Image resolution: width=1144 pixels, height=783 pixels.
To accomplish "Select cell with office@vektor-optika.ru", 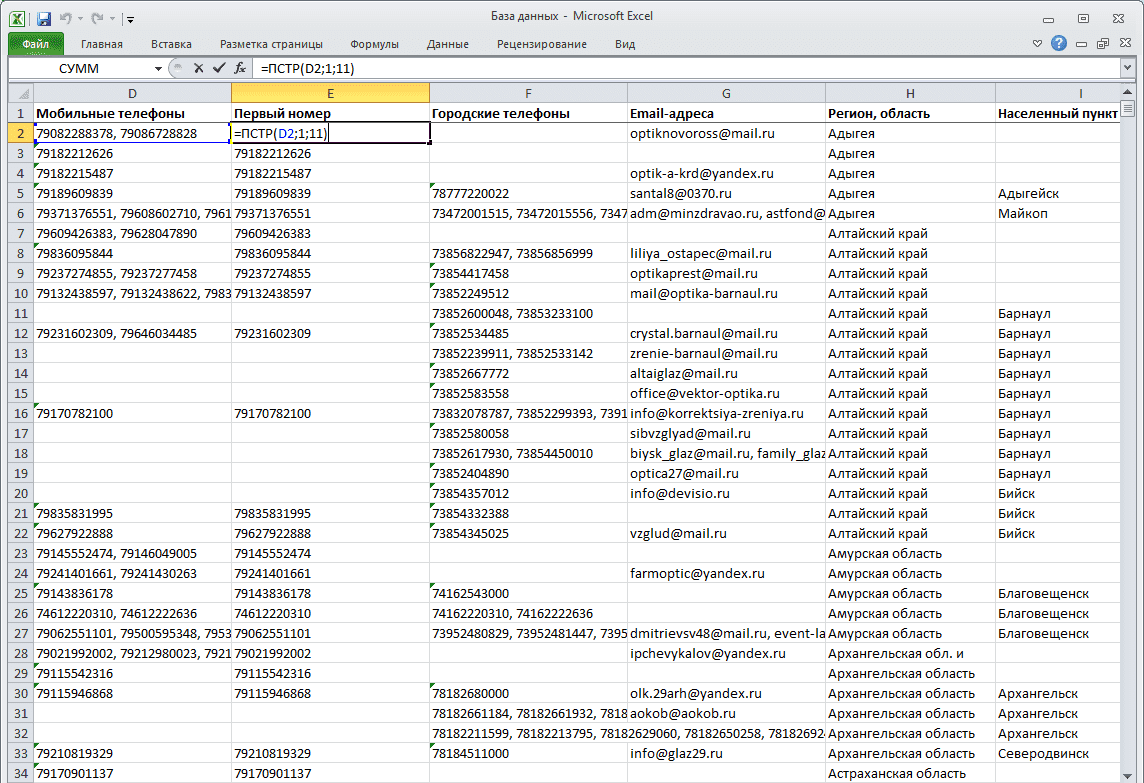I will pyautogui.click(x=726, y=393).
